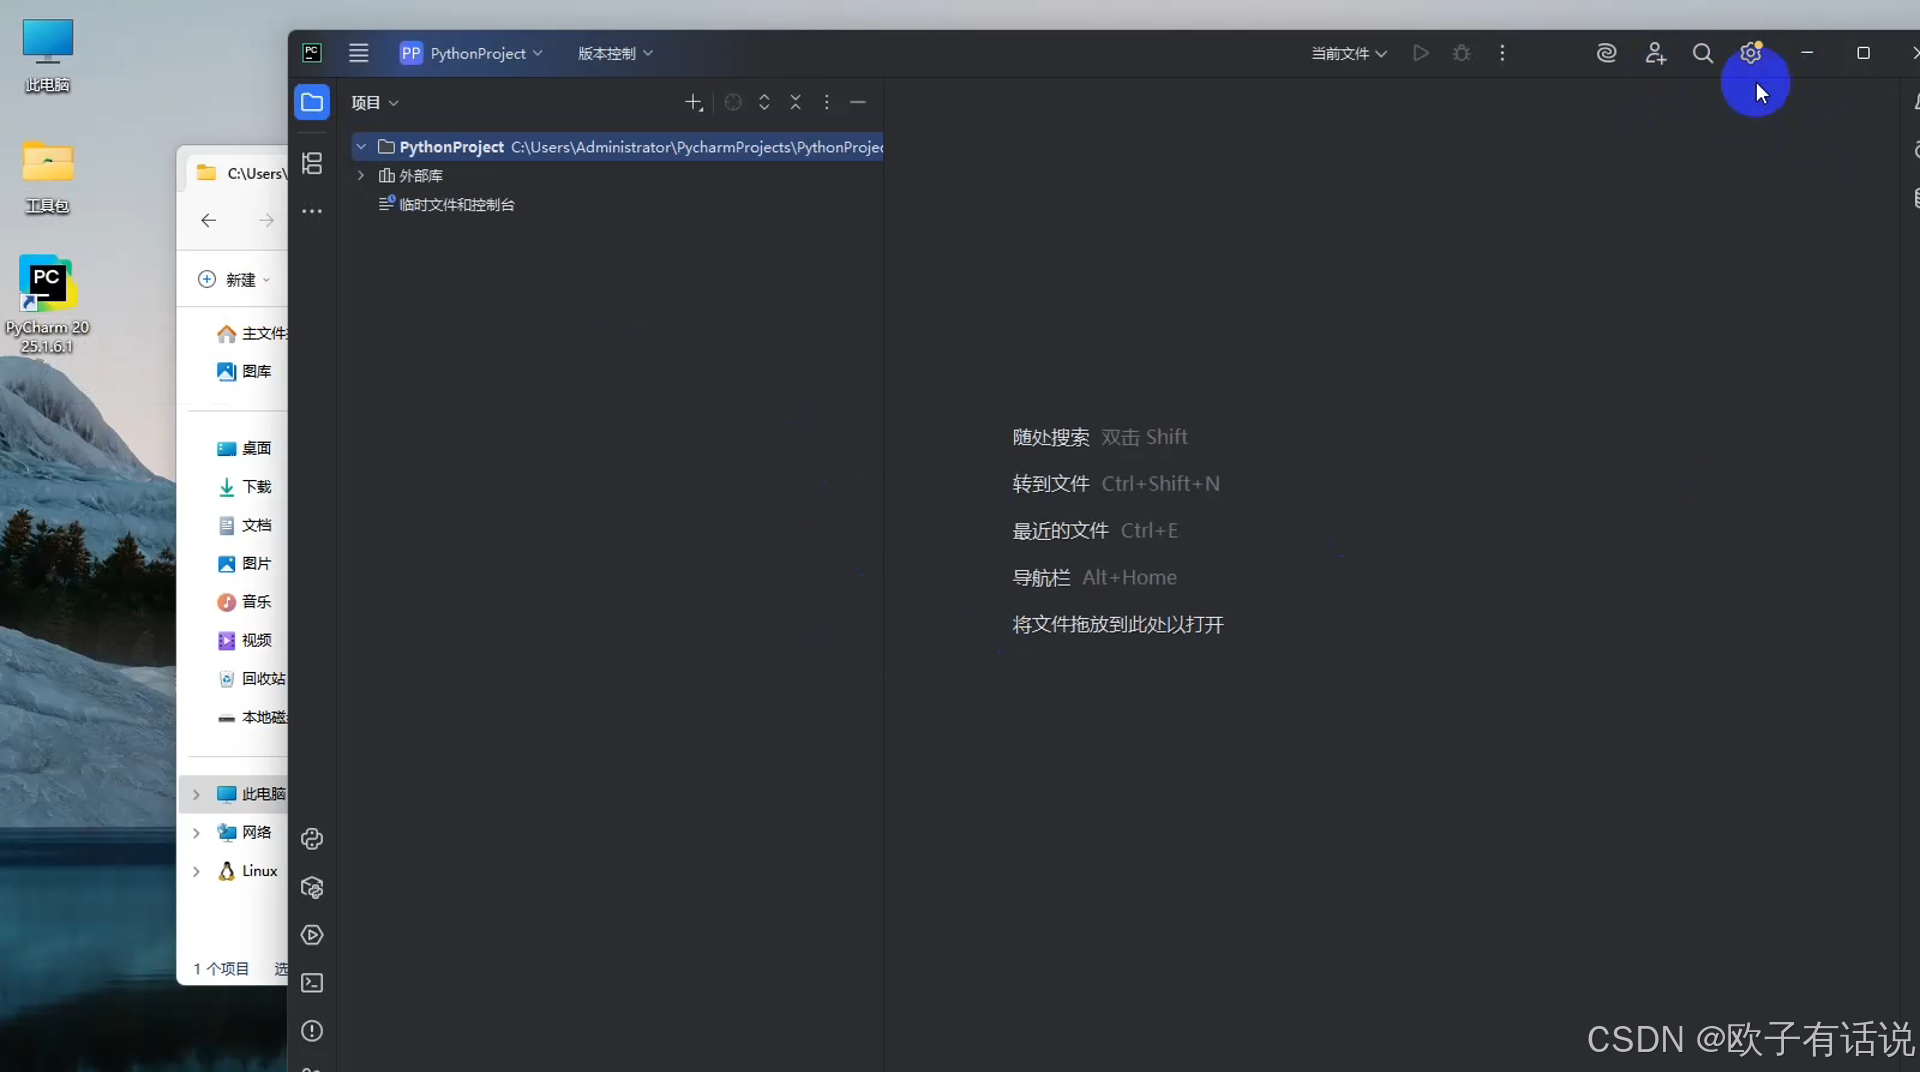Click the 新建 button in File Explorer
The width and height of the screenshot is (1920, 1072).
pos(234,280)
